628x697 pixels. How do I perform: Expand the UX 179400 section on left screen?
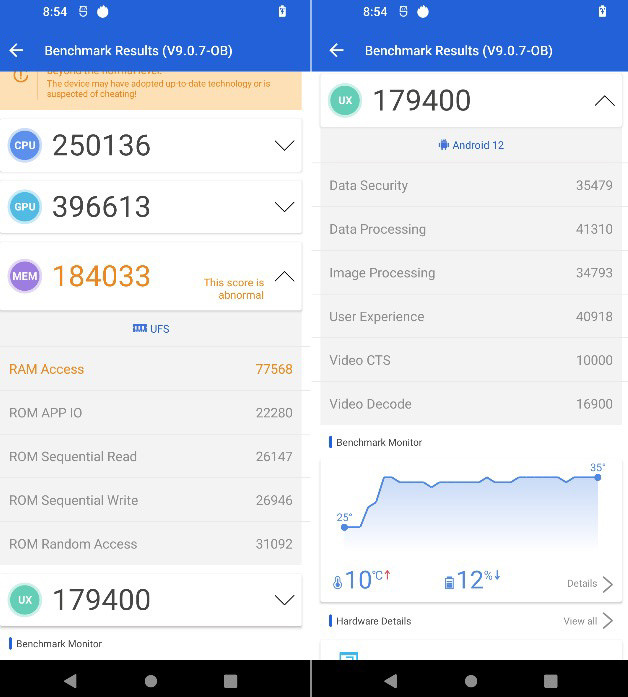[x=284, y=600]
